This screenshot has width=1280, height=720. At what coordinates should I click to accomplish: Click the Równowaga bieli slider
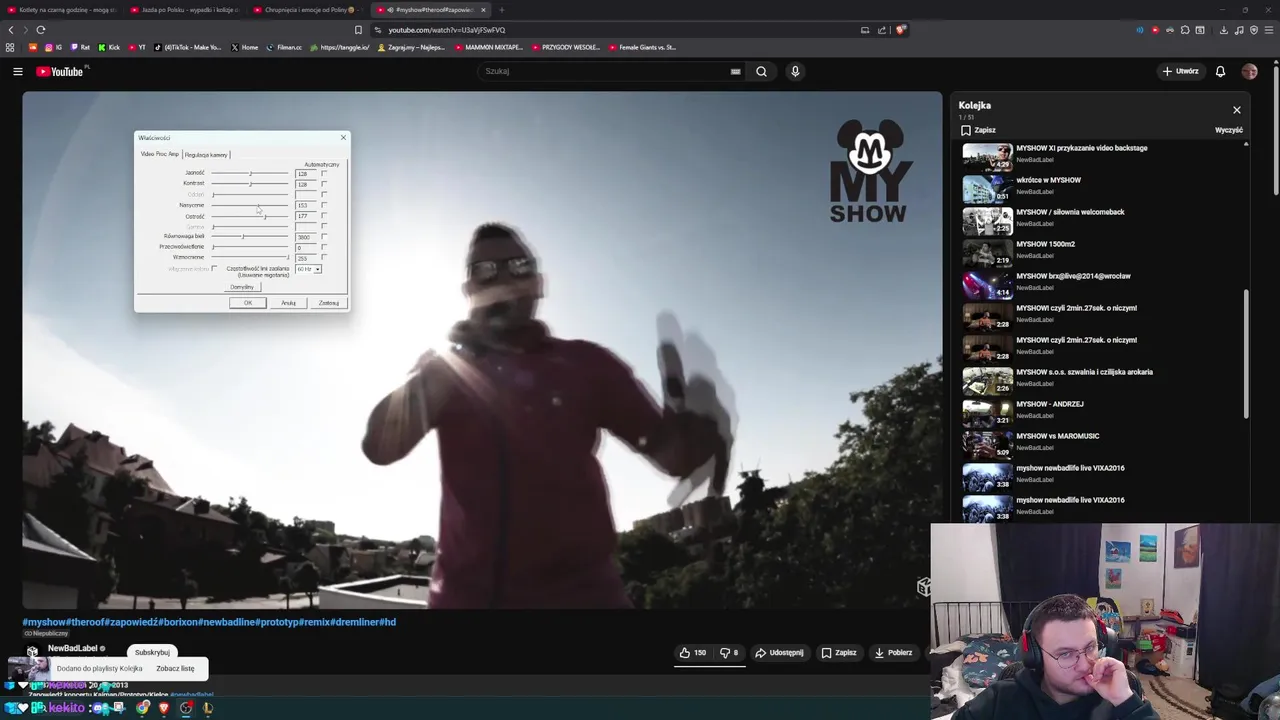(250, 237)
